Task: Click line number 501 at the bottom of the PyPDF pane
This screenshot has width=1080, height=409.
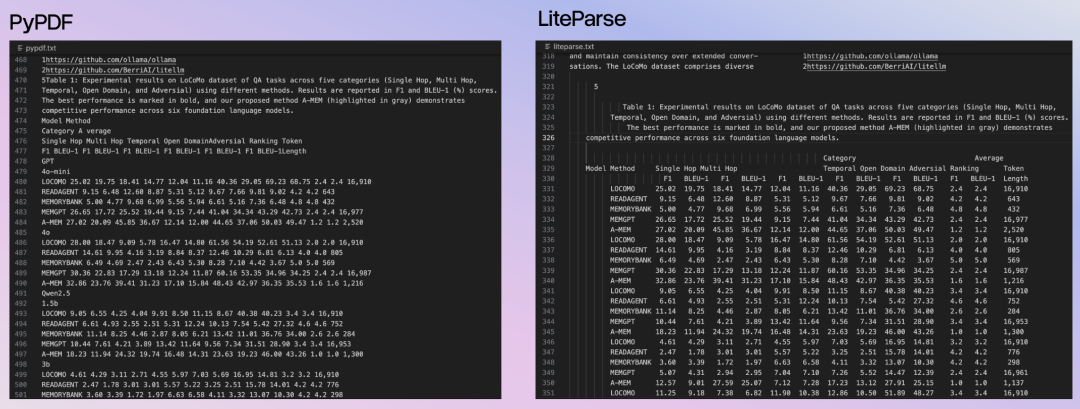Action: tap(21, 395)
